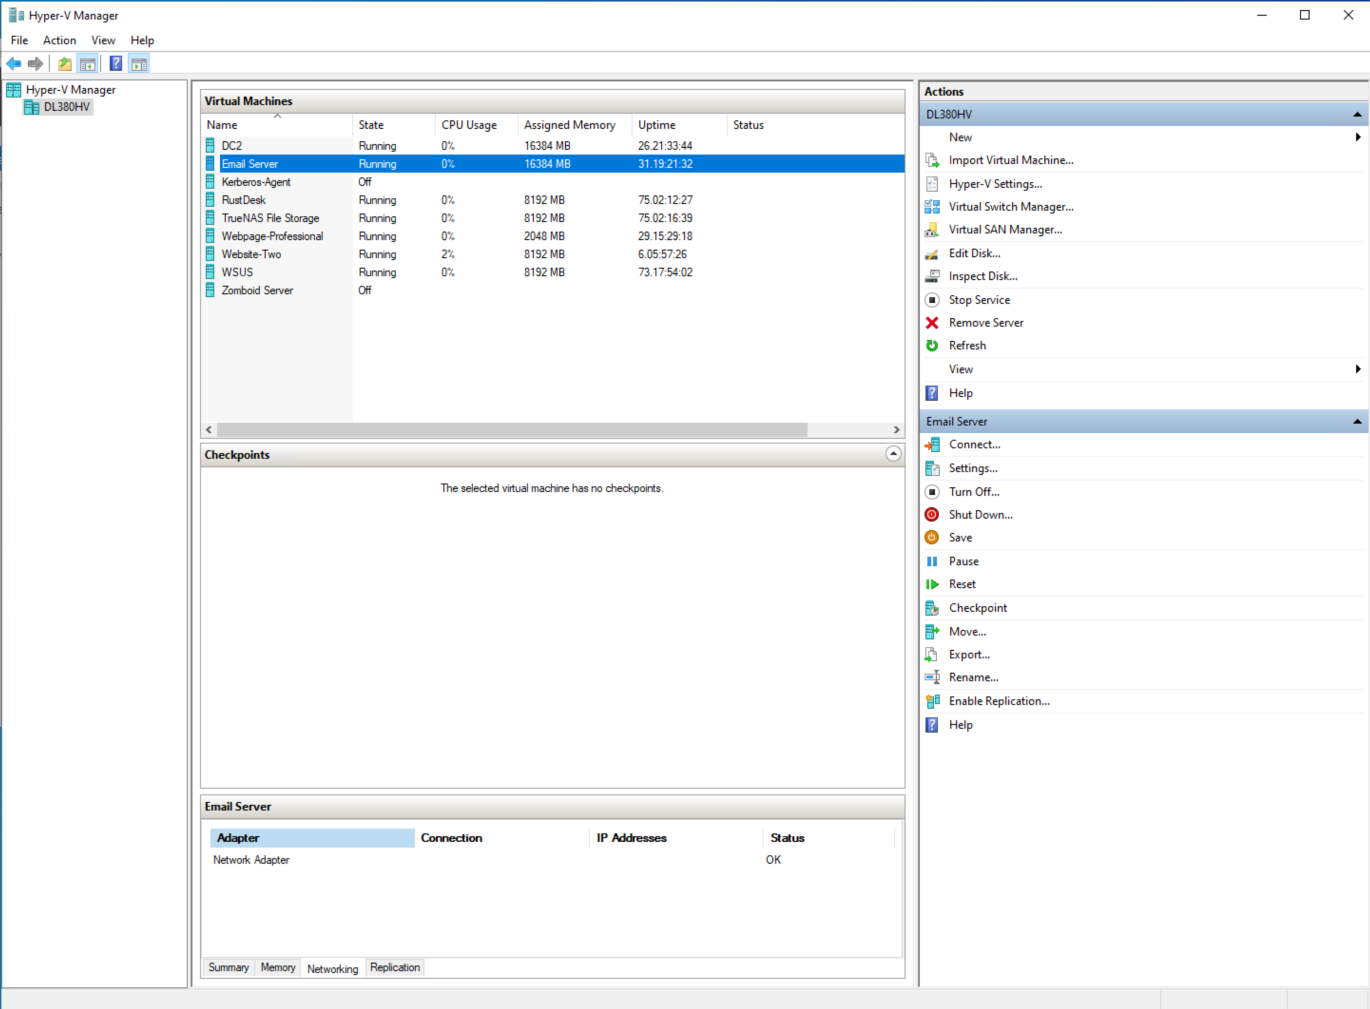This screenshot has height=1009, width=1370.
Task: Open Virtual Switch Manager
Action: 1010,206
